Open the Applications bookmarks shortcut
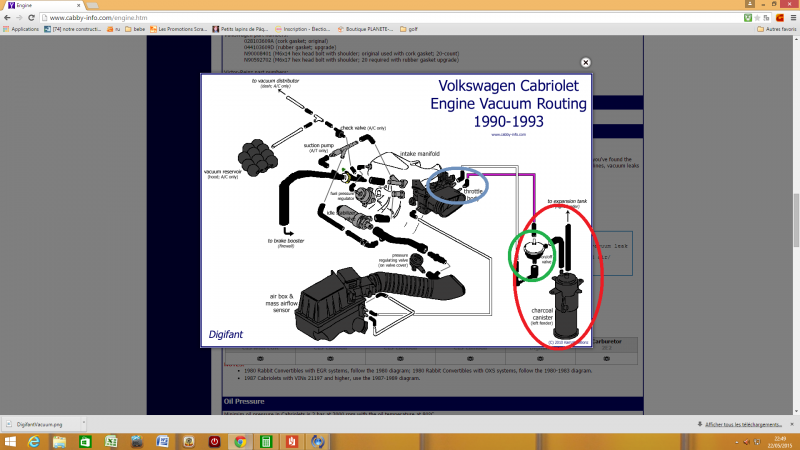The height and width of the screenshot is (450, 800). (21, 29)
